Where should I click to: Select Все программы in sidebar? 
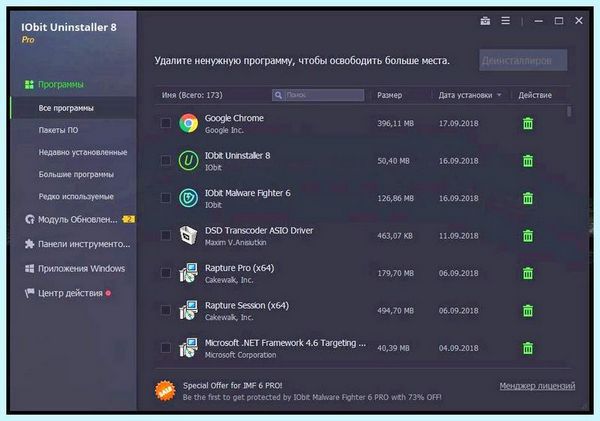point(66,108)
